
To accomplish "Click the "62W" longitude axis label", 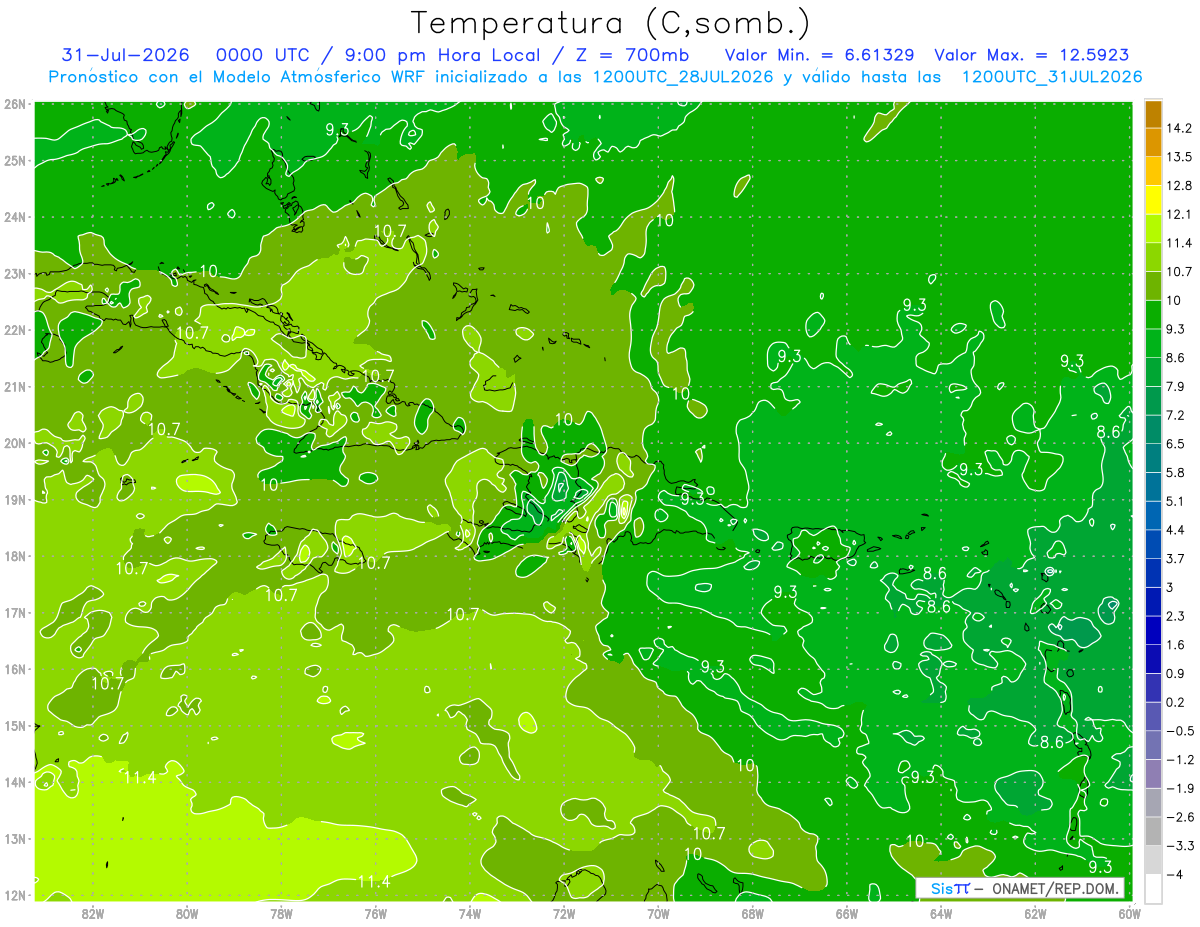I will 1035,913.
